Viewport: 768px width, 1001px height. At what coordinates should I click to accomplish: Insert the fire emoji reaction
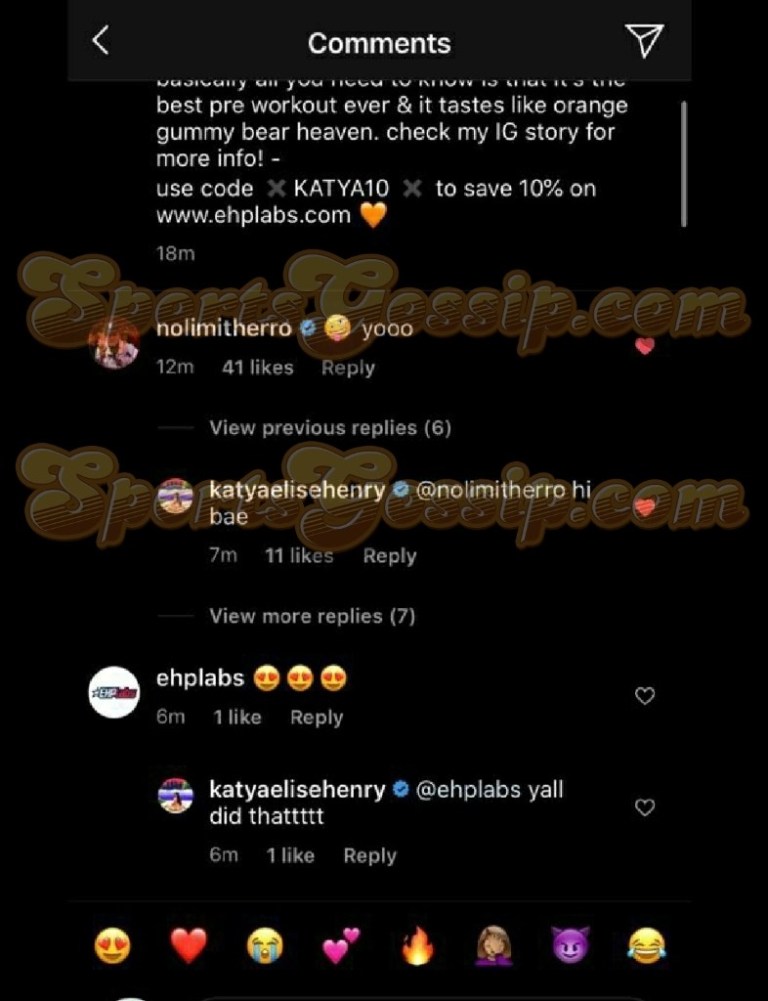point(418,946)
